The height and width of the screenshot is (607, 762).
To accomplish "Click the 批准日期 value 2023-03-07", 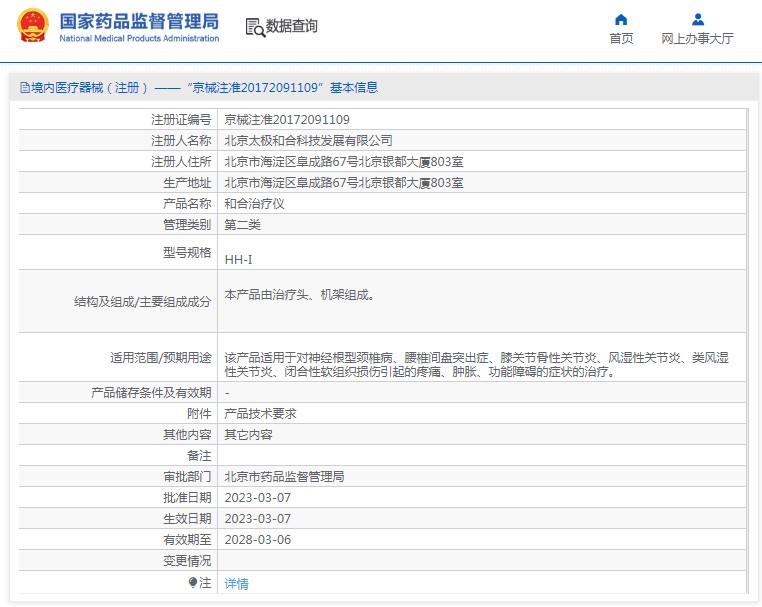I will click(x=258, y=498).
